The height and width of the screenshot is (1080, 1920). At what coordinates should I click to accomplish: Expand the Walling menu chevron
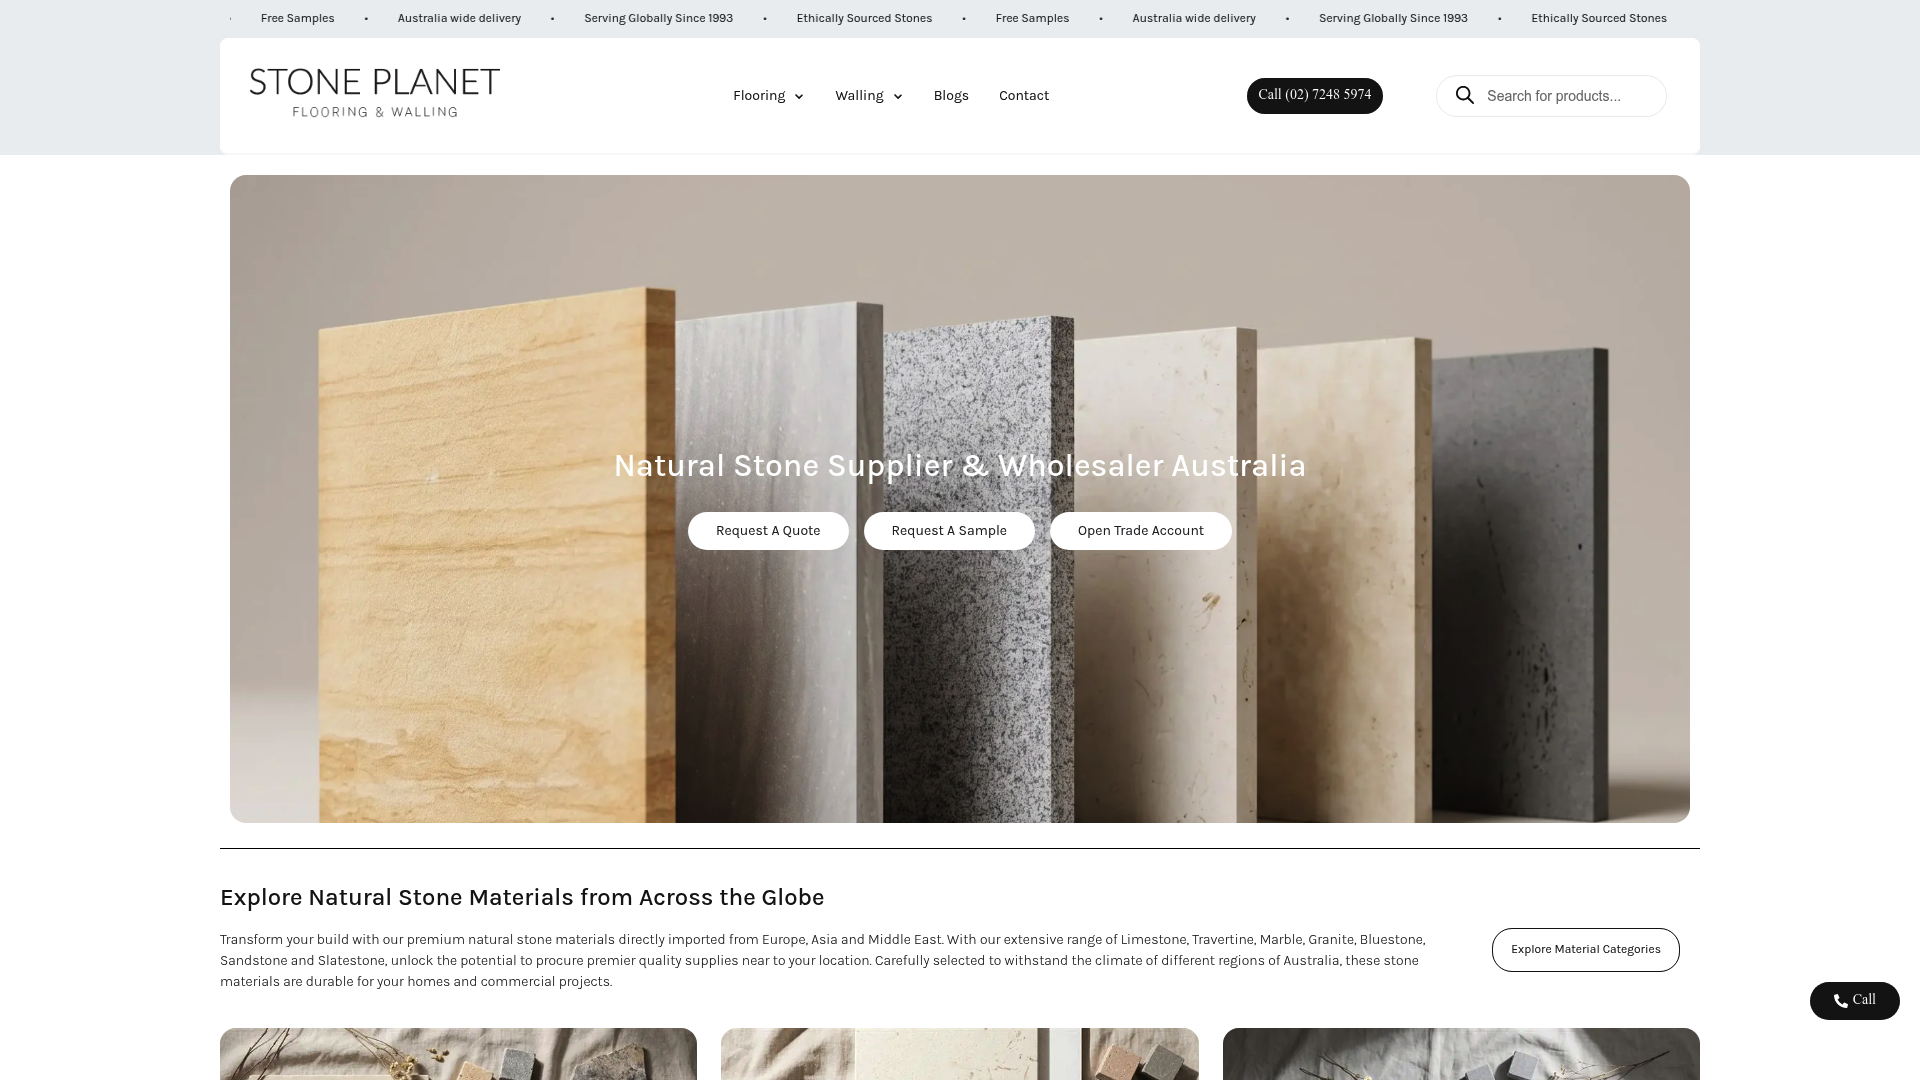(x=898, y=97)
